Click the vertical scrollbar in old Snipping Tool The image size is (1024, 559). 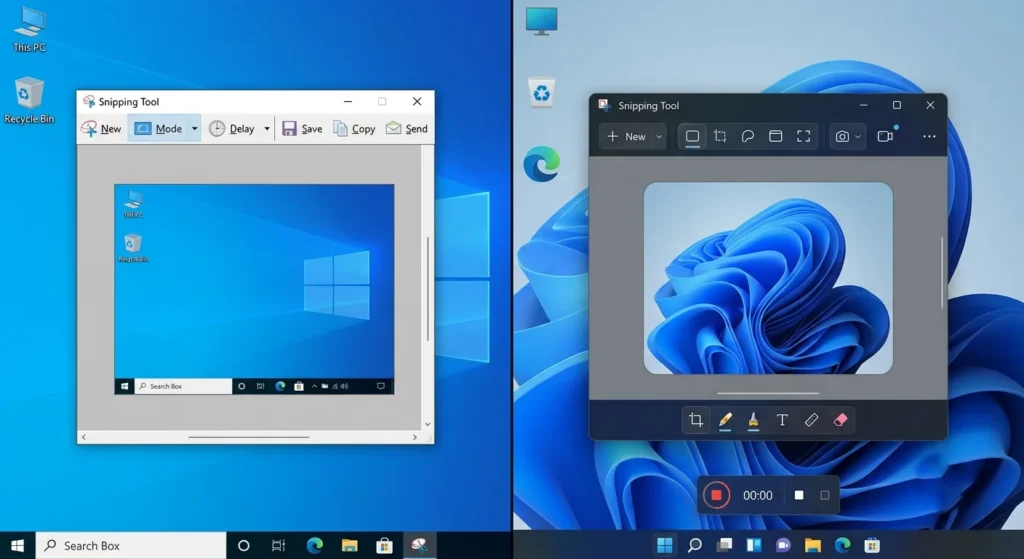428,287
